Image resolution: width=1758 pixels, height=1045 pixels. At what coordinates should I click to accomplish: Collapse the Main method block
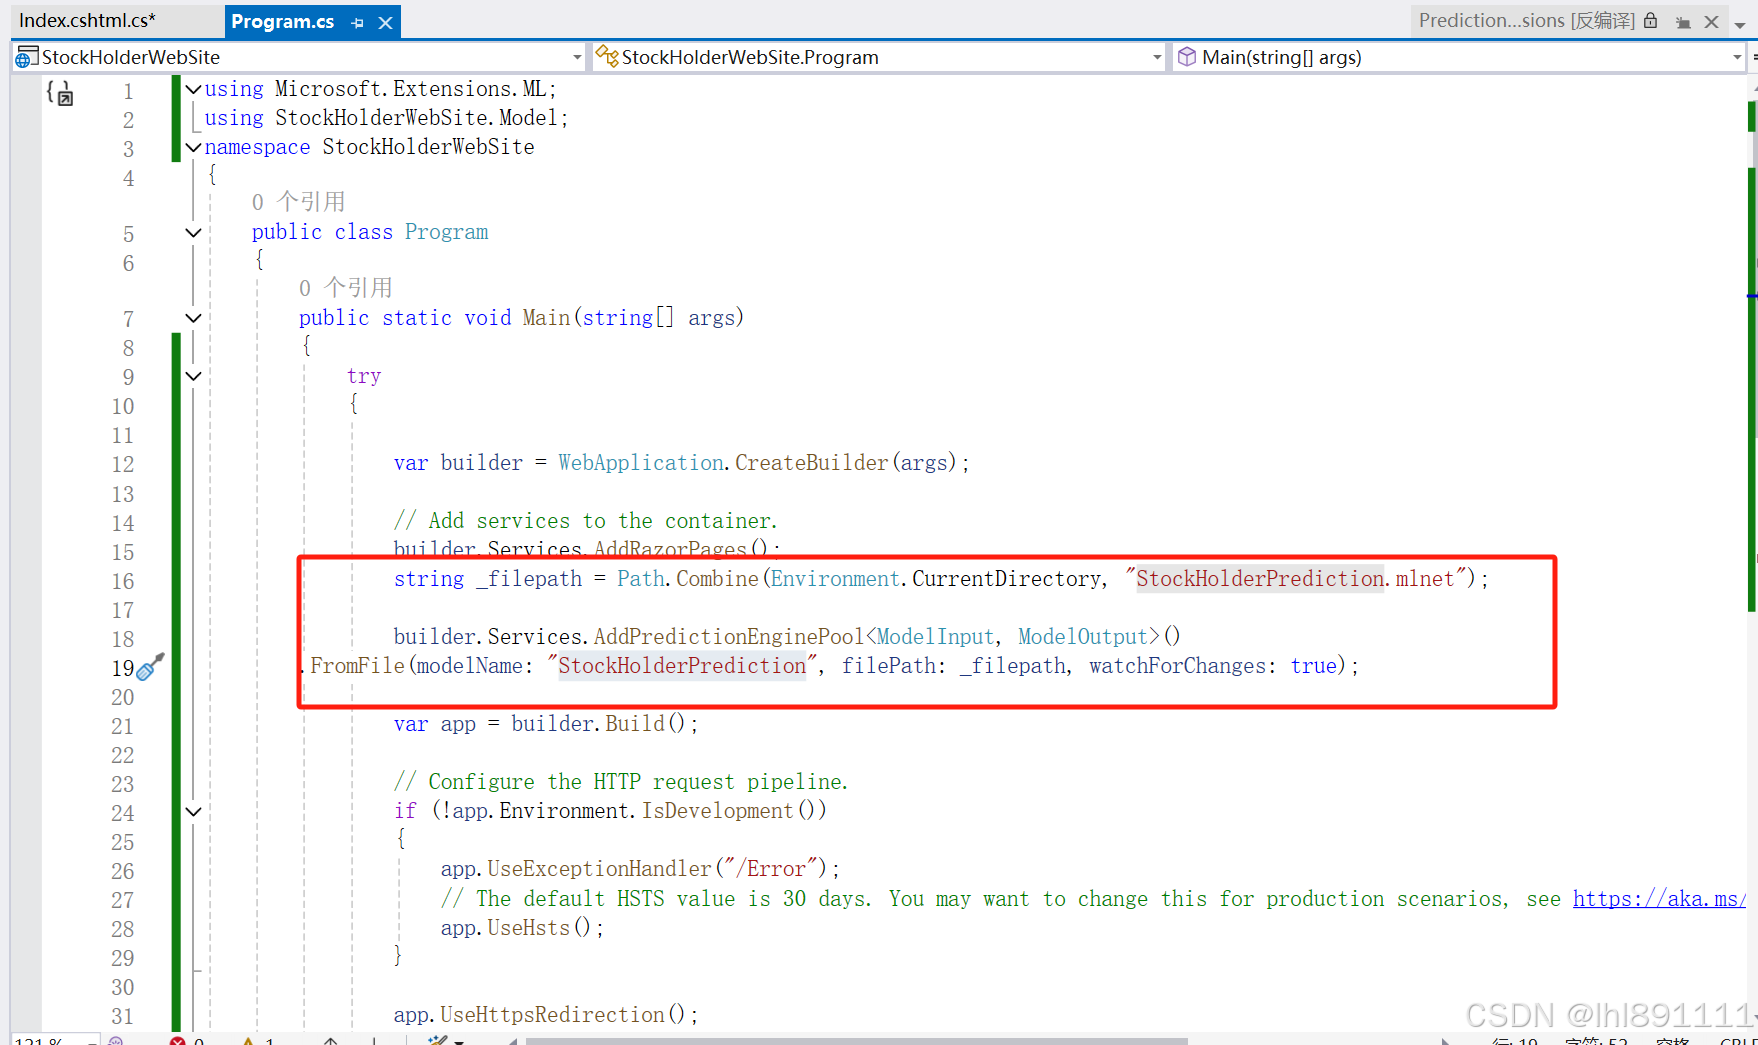194,318
